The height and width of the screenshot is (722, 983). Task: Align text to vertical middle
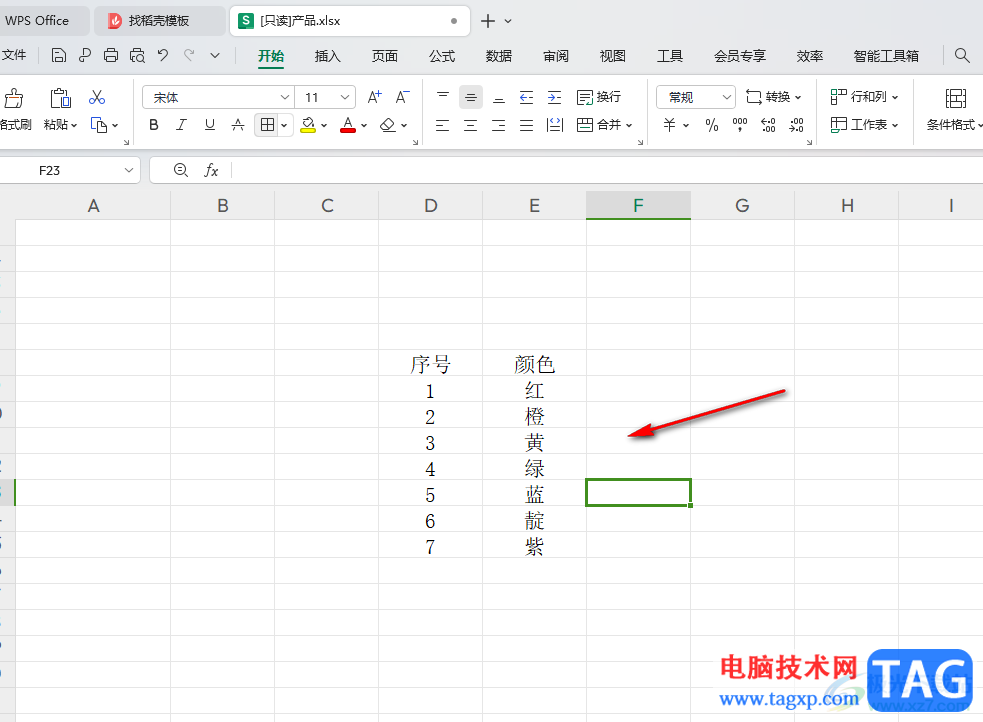coord(471,97)
